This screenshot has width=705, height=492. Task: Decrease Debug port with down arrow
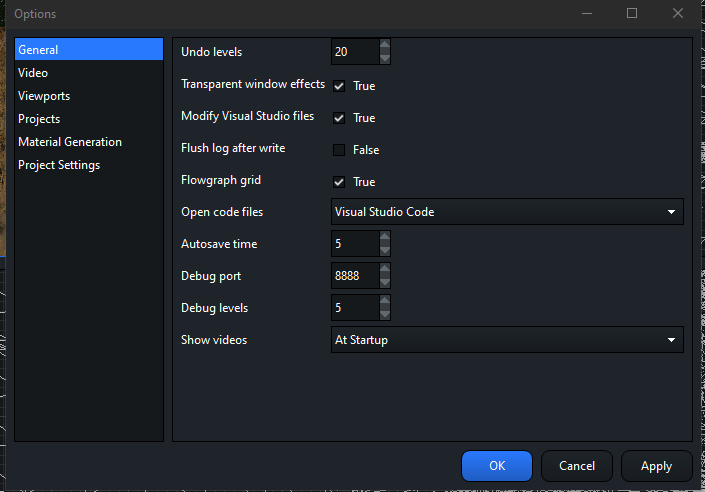pyautogui.click(x=385, y=282)
